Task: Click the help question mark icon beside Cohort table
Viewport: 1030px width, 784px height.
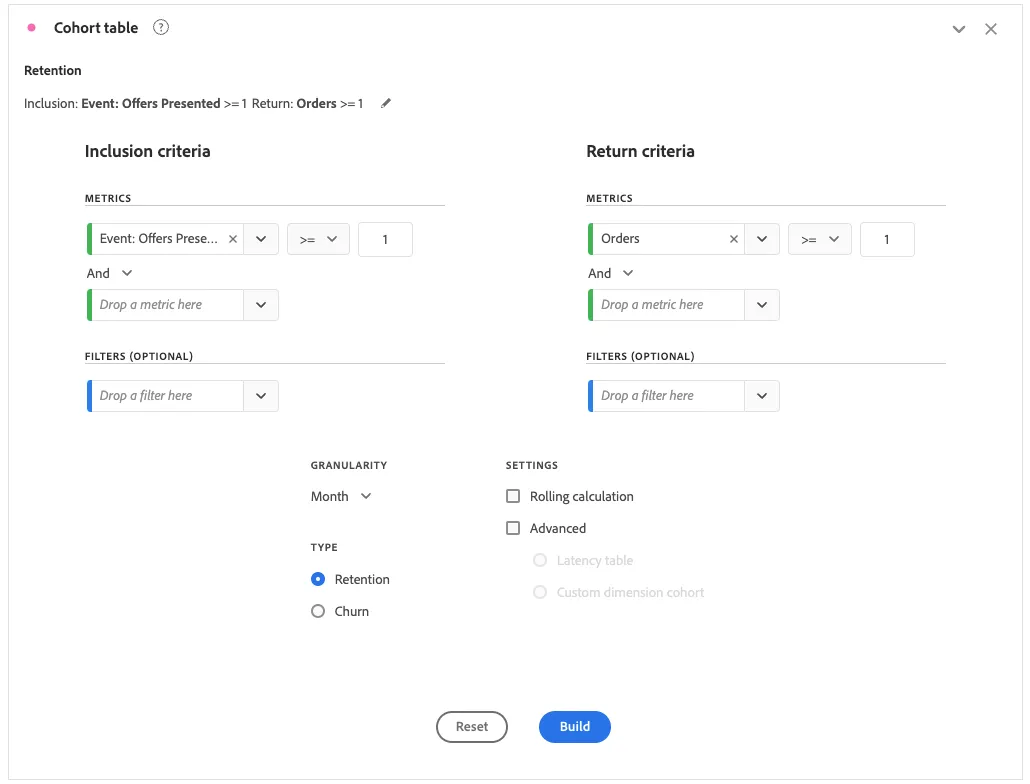Action: click(161, 28)
